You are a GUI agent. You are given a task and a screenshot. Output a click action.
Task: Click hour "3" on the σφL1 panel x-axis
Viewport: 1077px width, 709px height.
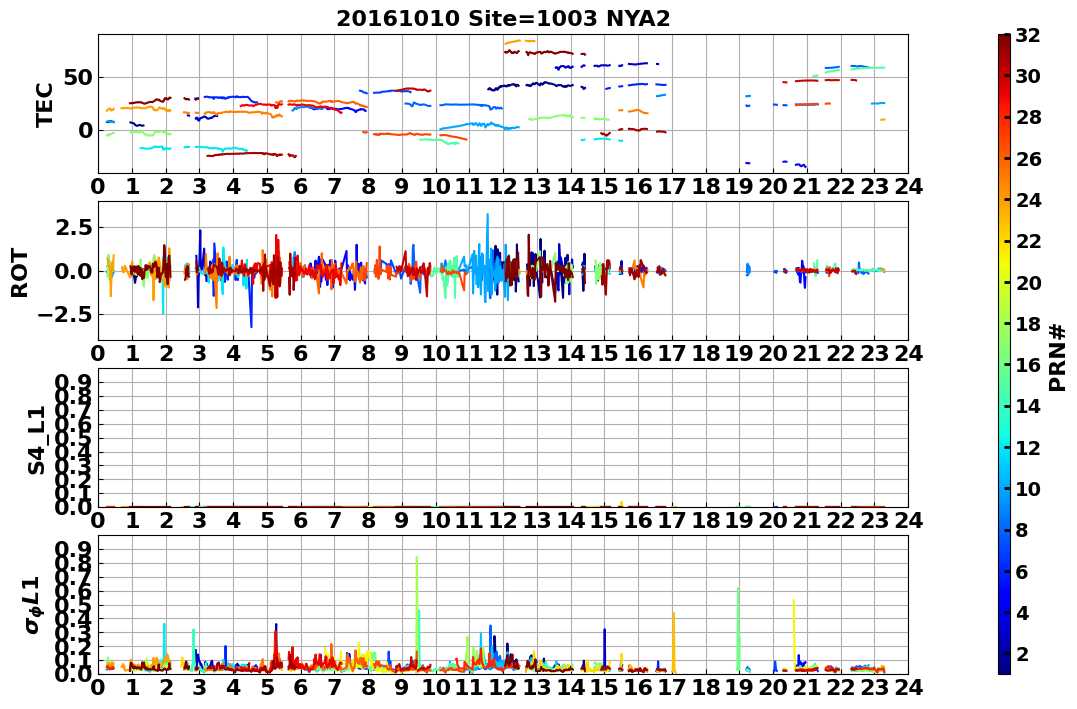199,687
